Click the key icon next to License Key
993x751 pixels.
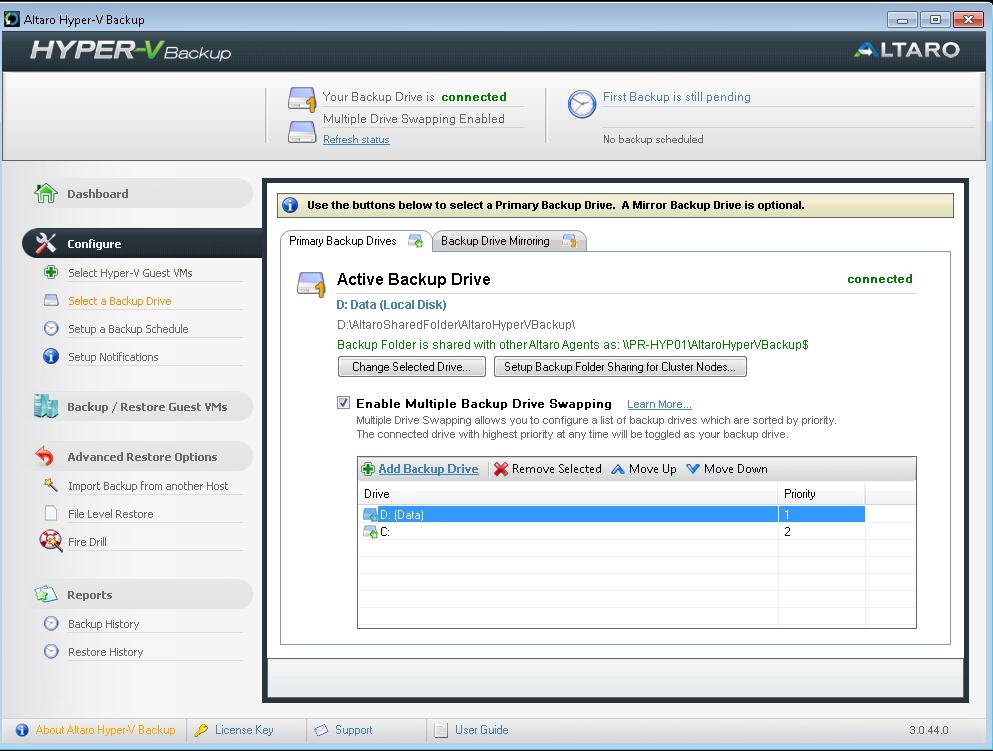tap(201, 730)
